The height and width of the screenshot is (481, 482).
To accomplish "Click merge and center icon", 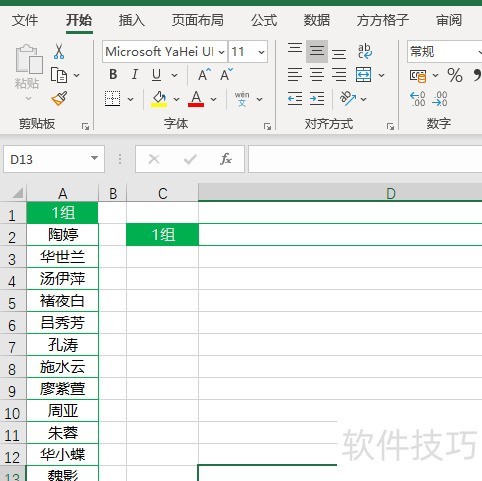I will click(363, 75).
